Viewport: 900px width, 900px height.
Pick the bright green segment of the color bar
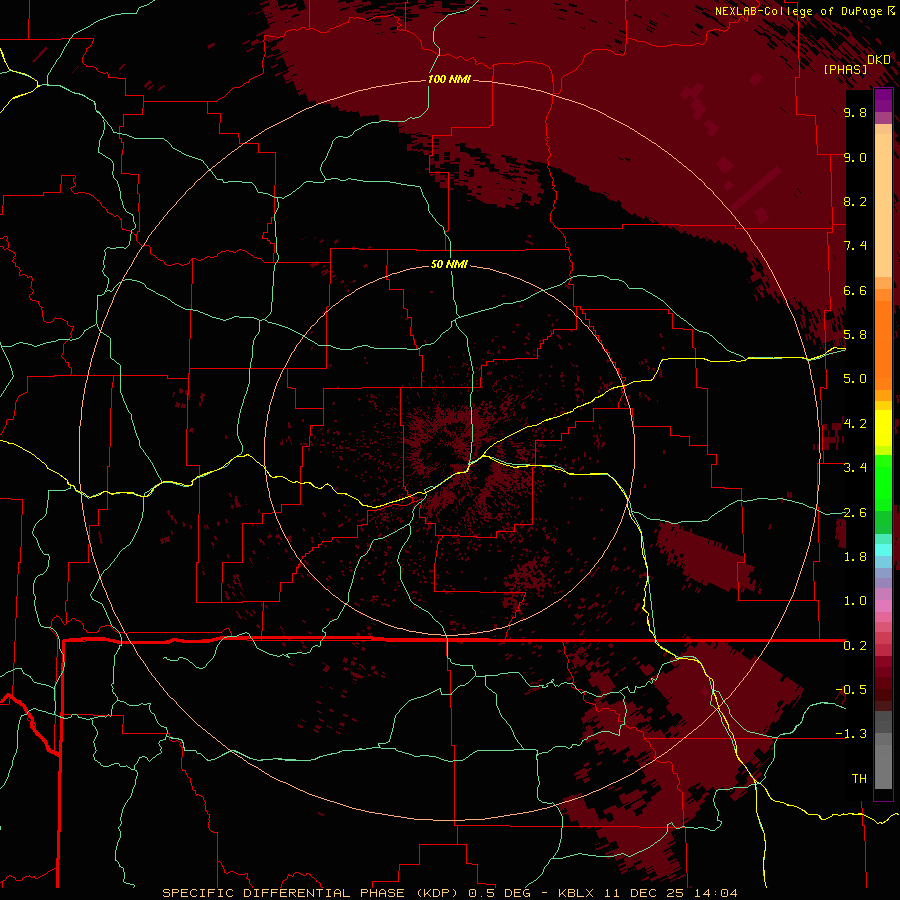tap(883, 483)
